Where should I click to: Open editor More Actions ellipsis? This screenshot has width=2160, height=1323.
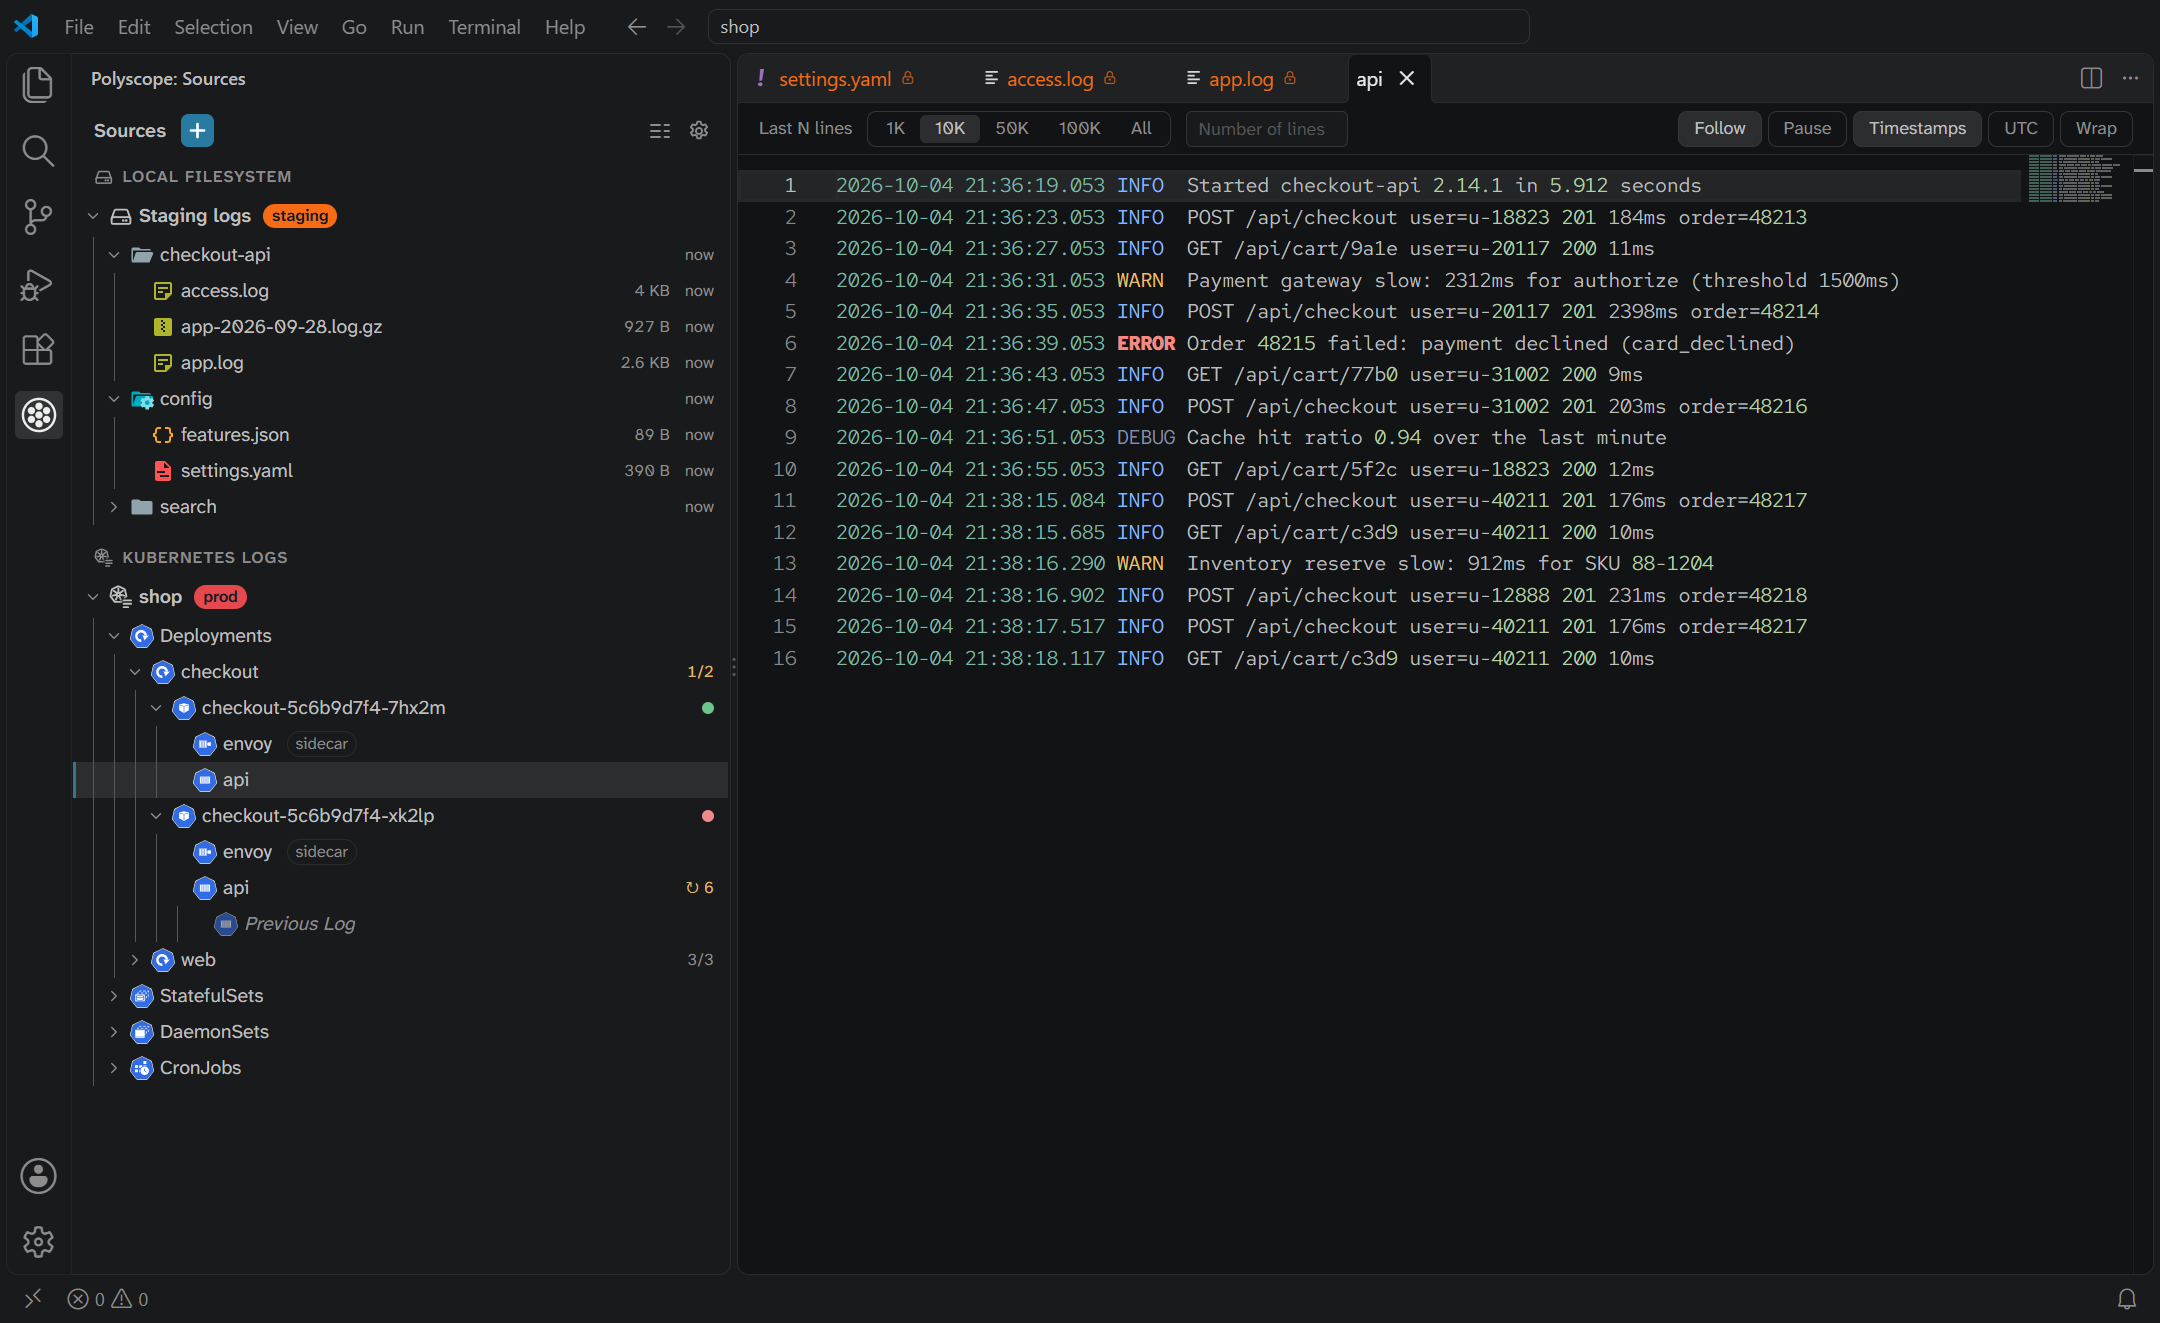pyautogui.click(x=2131, y=78)
